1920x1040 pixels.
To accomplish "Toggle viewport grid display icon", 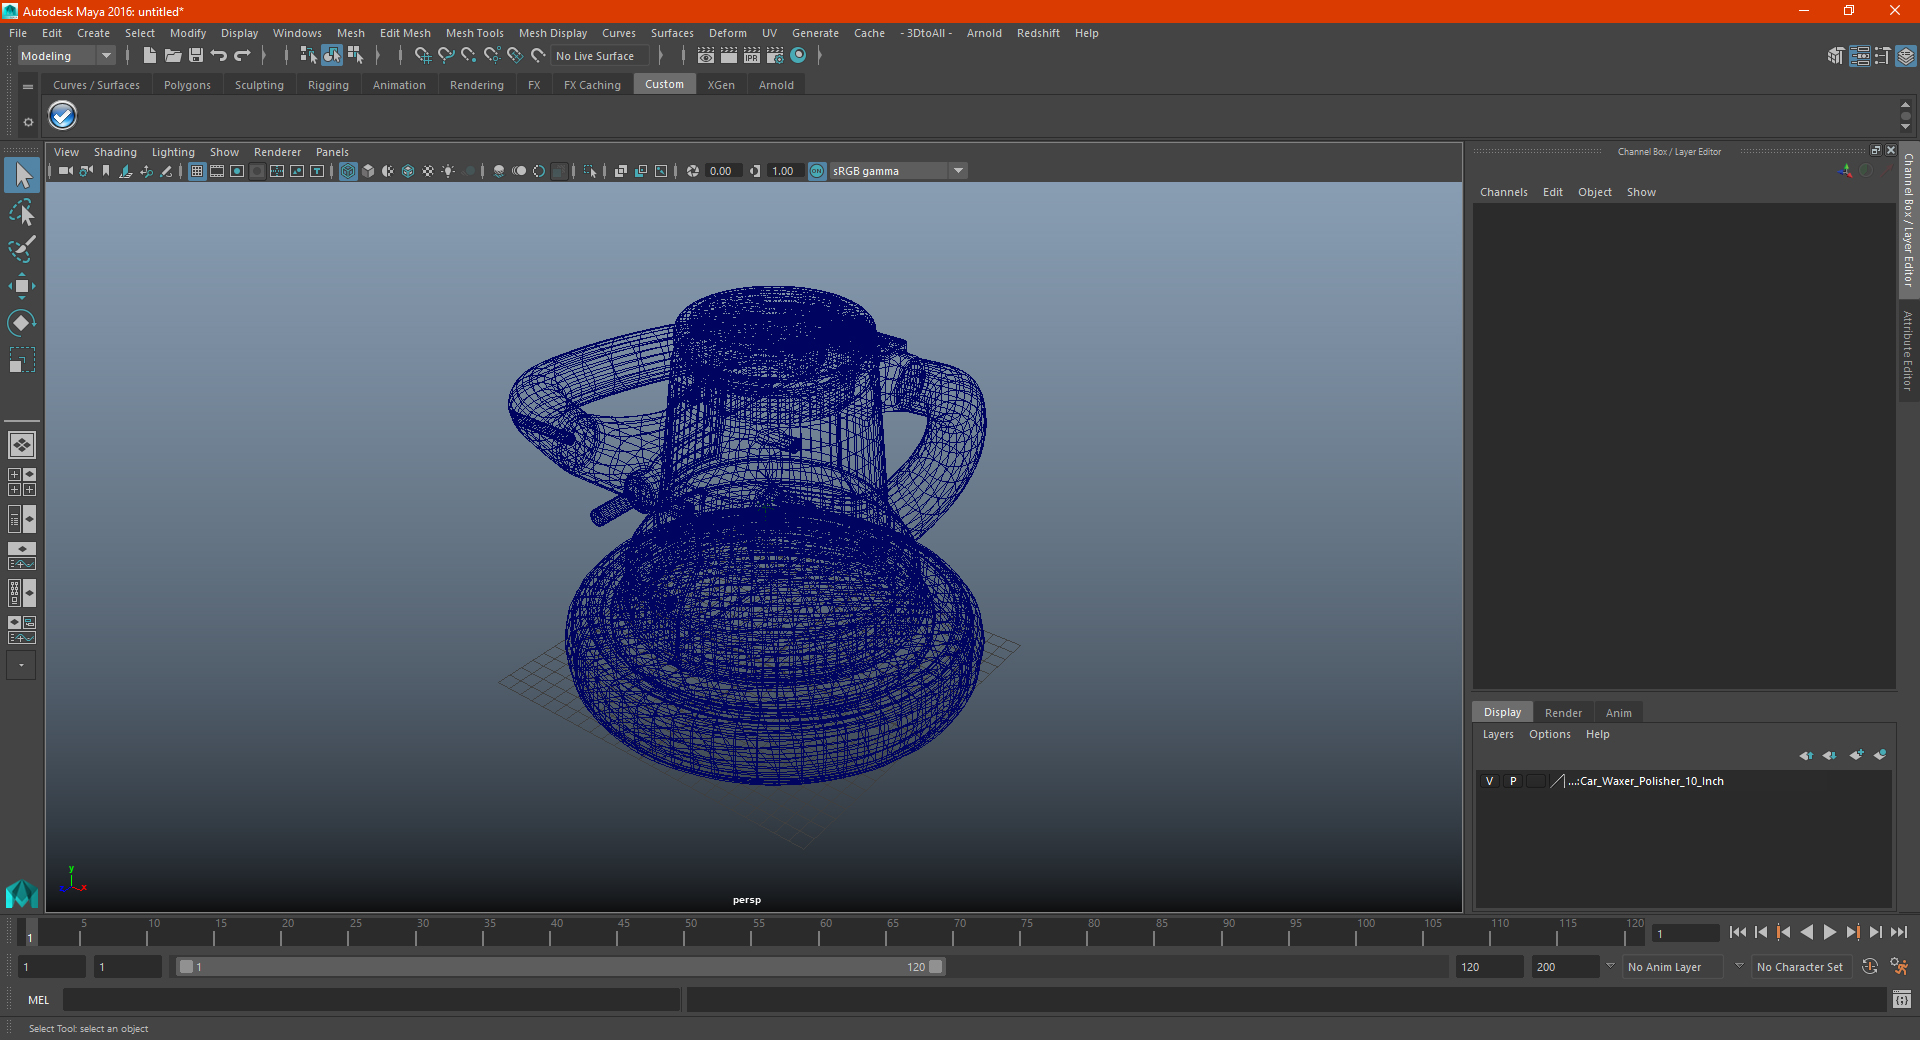I will (x=197, y=171).
